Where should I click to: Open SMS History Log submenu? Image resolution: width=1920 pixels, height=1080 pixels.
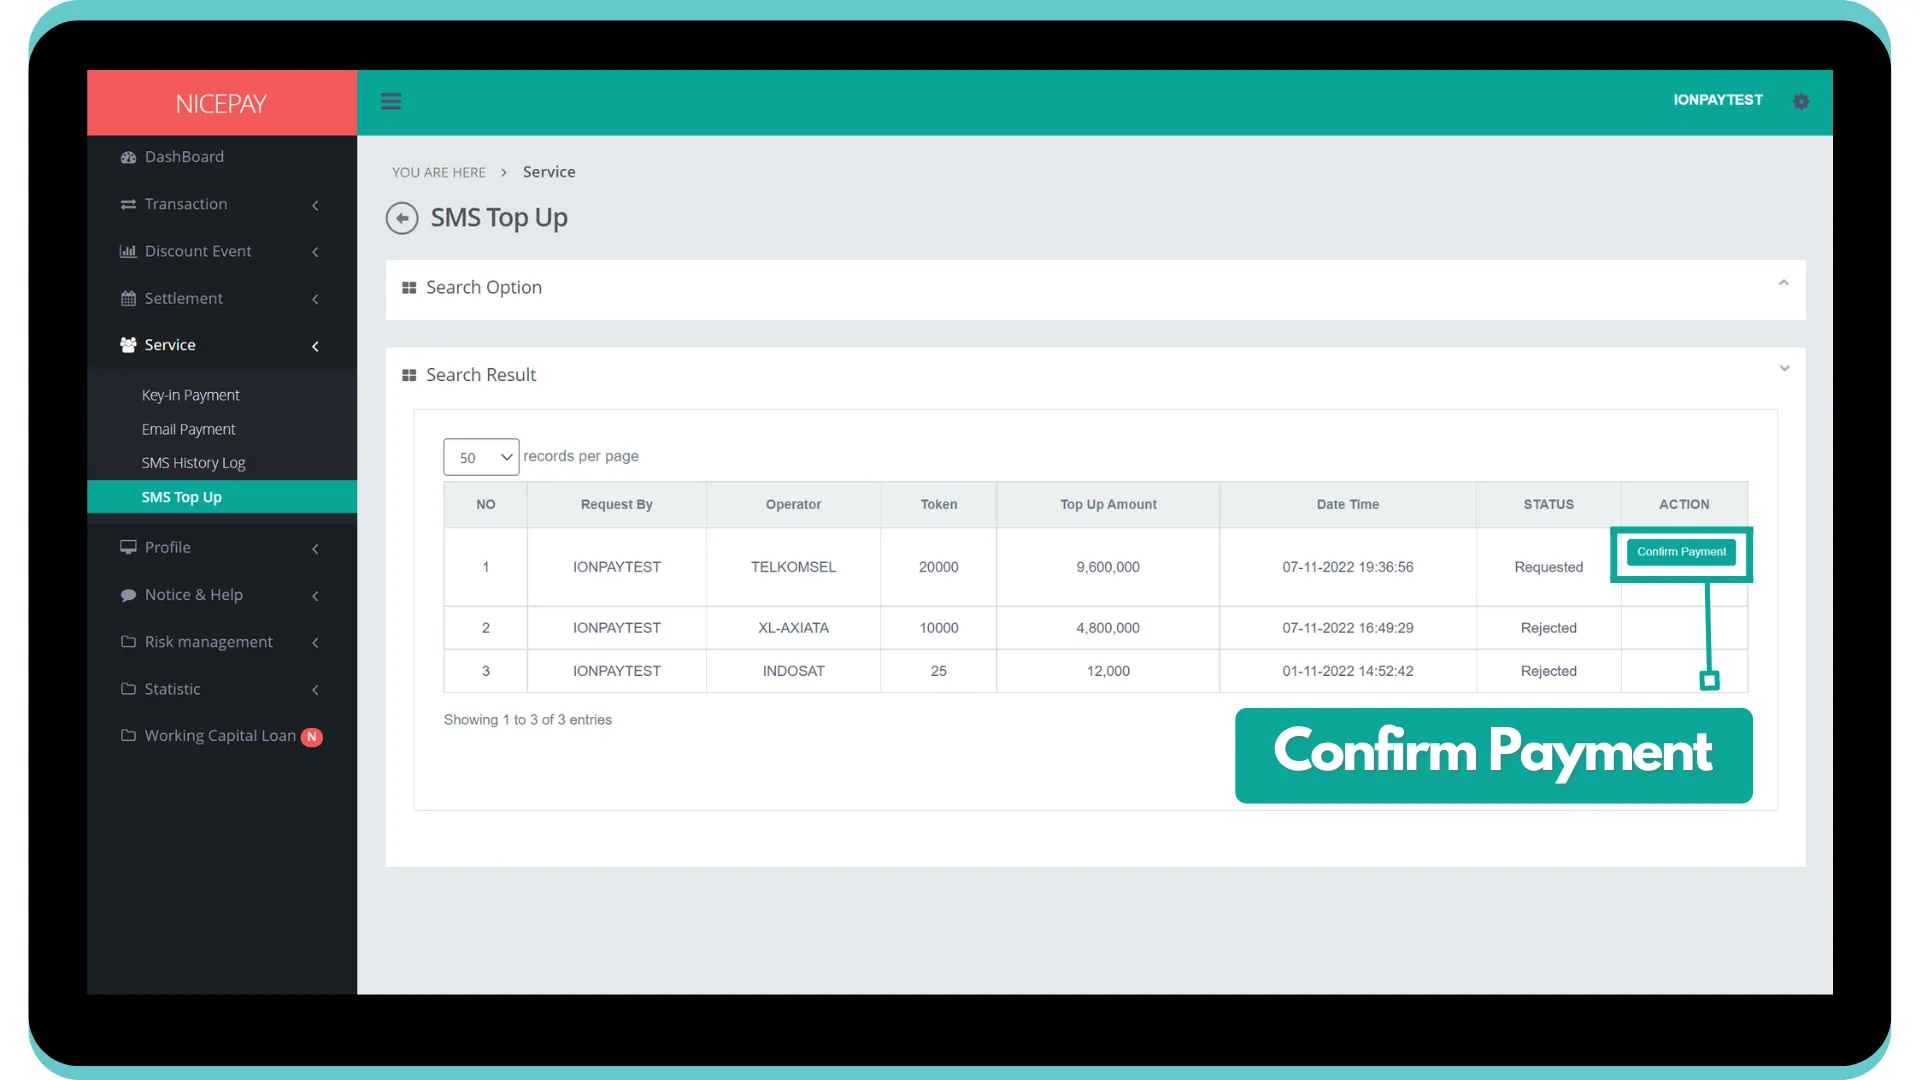tap(193, 463)
